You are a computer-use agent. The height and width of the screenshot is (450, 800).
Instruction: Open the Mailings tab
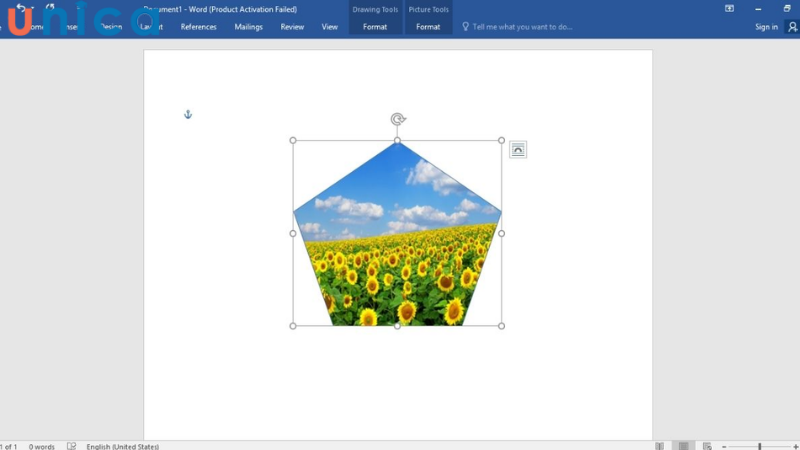pyautogui.click(x=248, y=27)
